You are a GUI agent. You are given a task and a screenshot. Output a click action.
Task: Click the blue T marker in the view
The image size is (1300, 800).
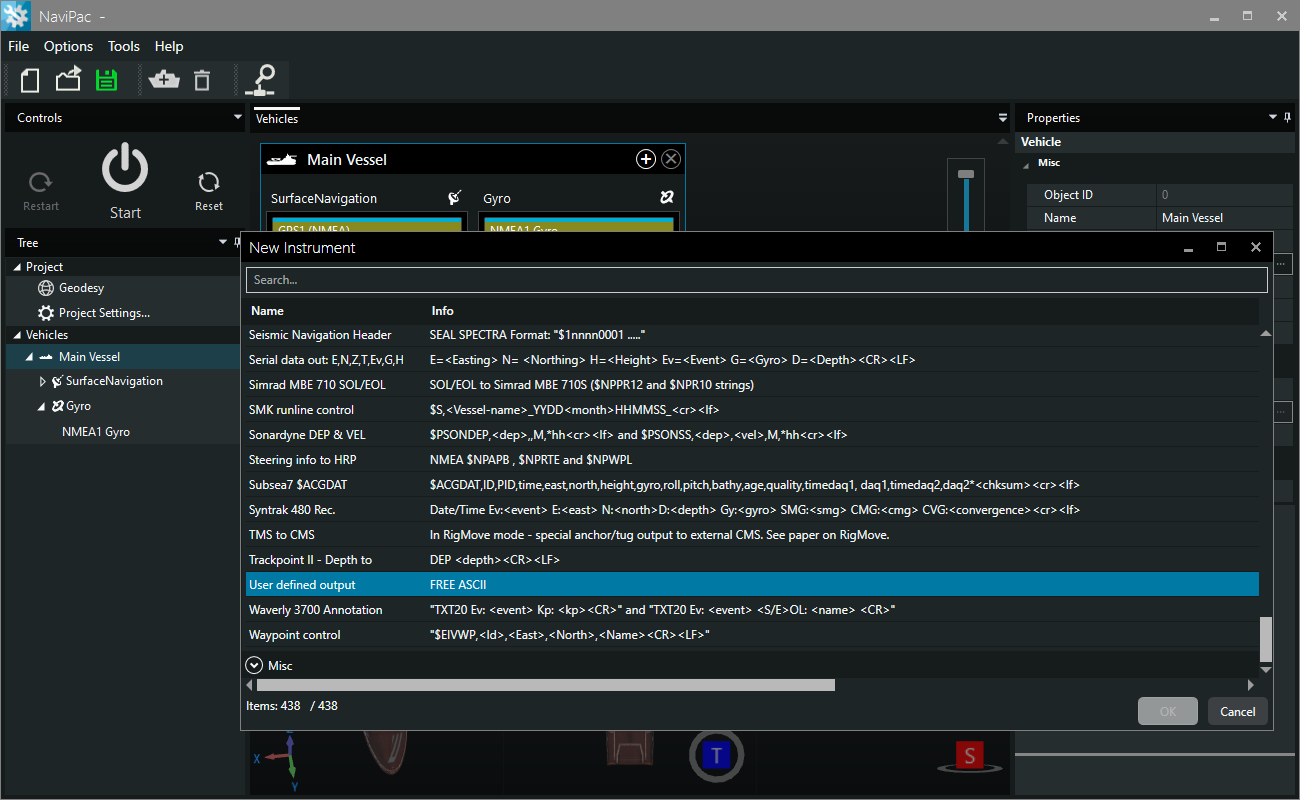point(716,755)
